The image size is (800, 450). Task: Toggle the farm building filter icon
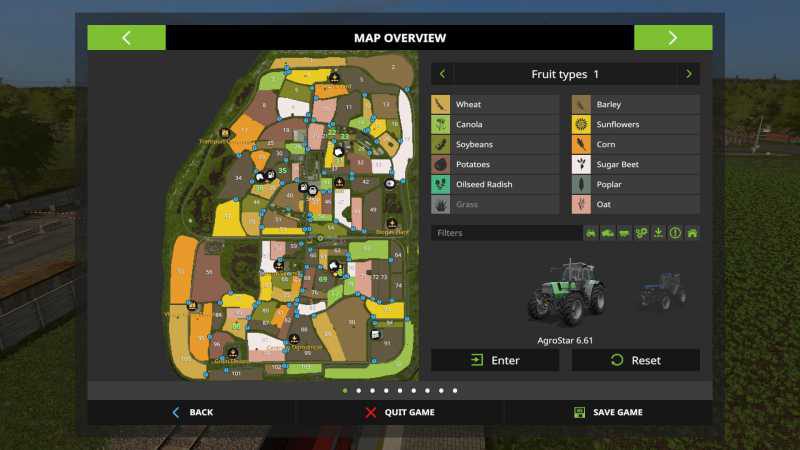pyautogui.click(x=692, y=233)
